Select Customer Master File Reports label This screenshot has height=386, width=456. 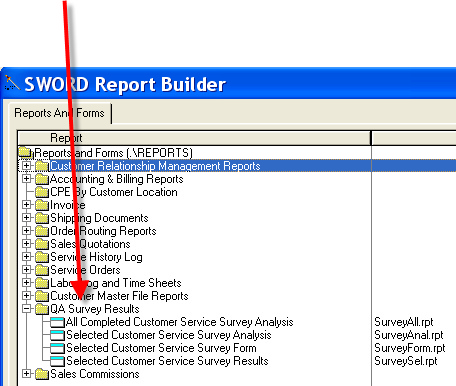click(119, 296)
